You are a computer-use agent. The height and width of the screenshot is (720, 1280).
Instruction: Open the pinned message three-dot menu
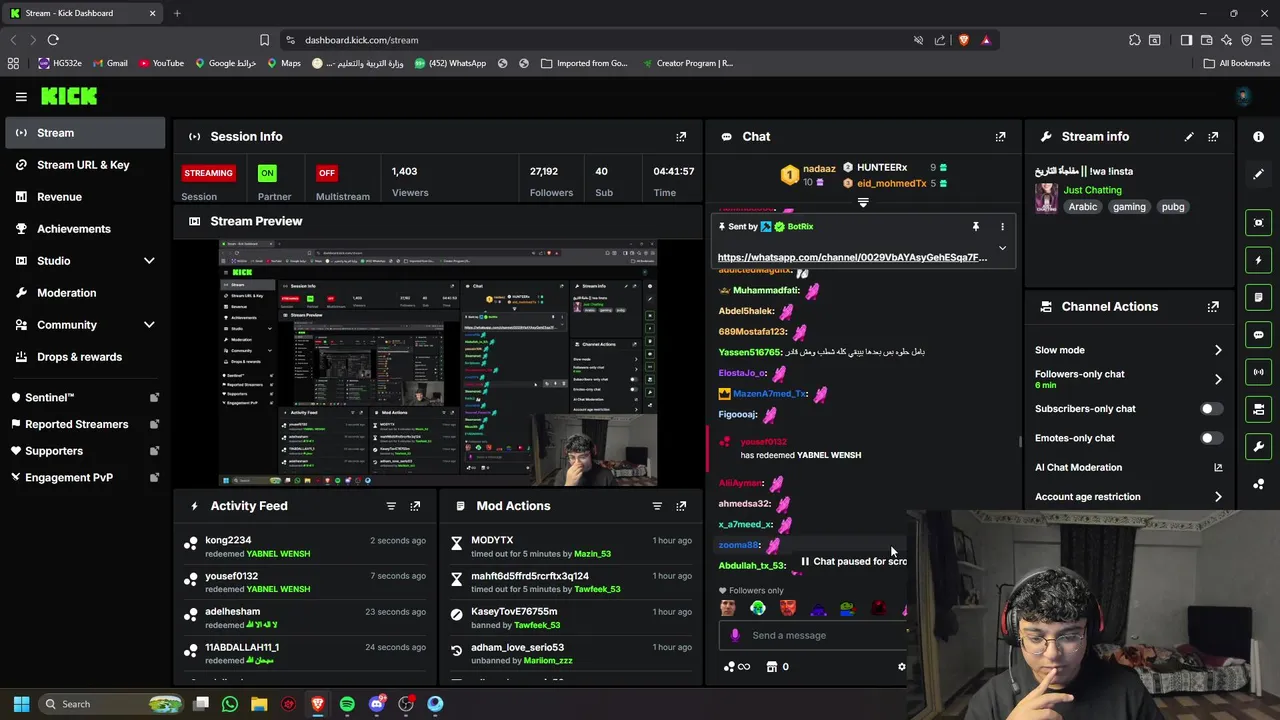1002,227
